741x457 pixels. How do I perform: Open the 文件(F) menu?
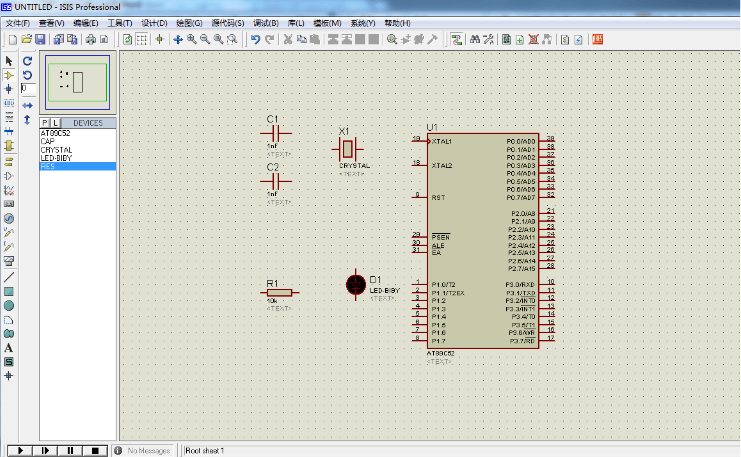coord(17,22)
